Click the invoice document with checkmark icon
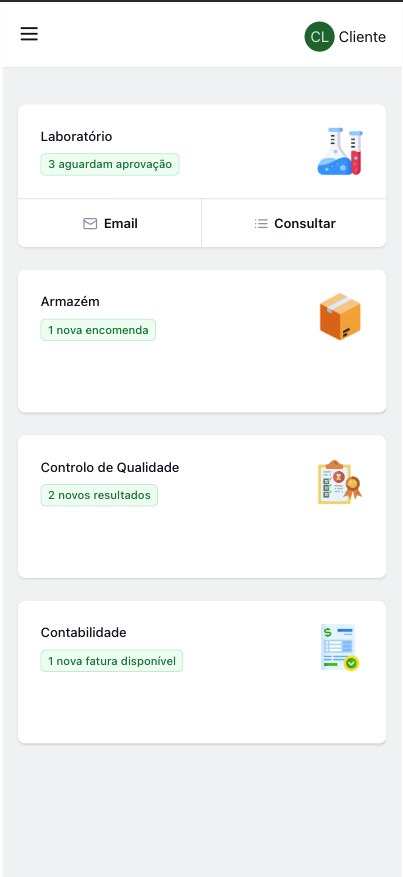Image resolution: width=403 pixels, height=877 pixels. pyautogui.click(x=340, y=648)
